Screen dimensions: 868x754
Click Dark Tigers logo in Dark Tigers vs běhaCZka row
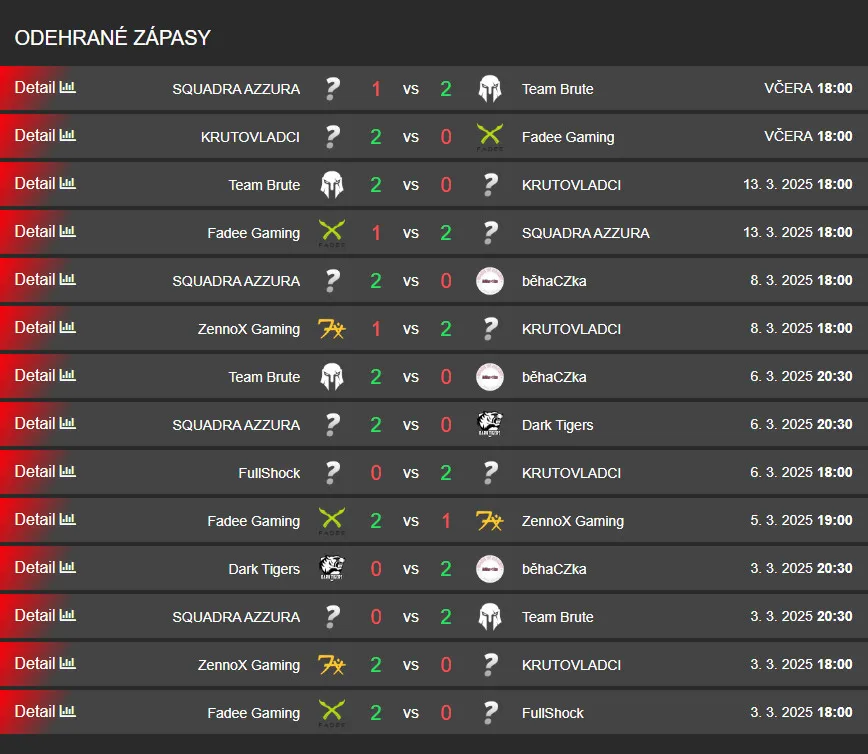click(332, 569)
